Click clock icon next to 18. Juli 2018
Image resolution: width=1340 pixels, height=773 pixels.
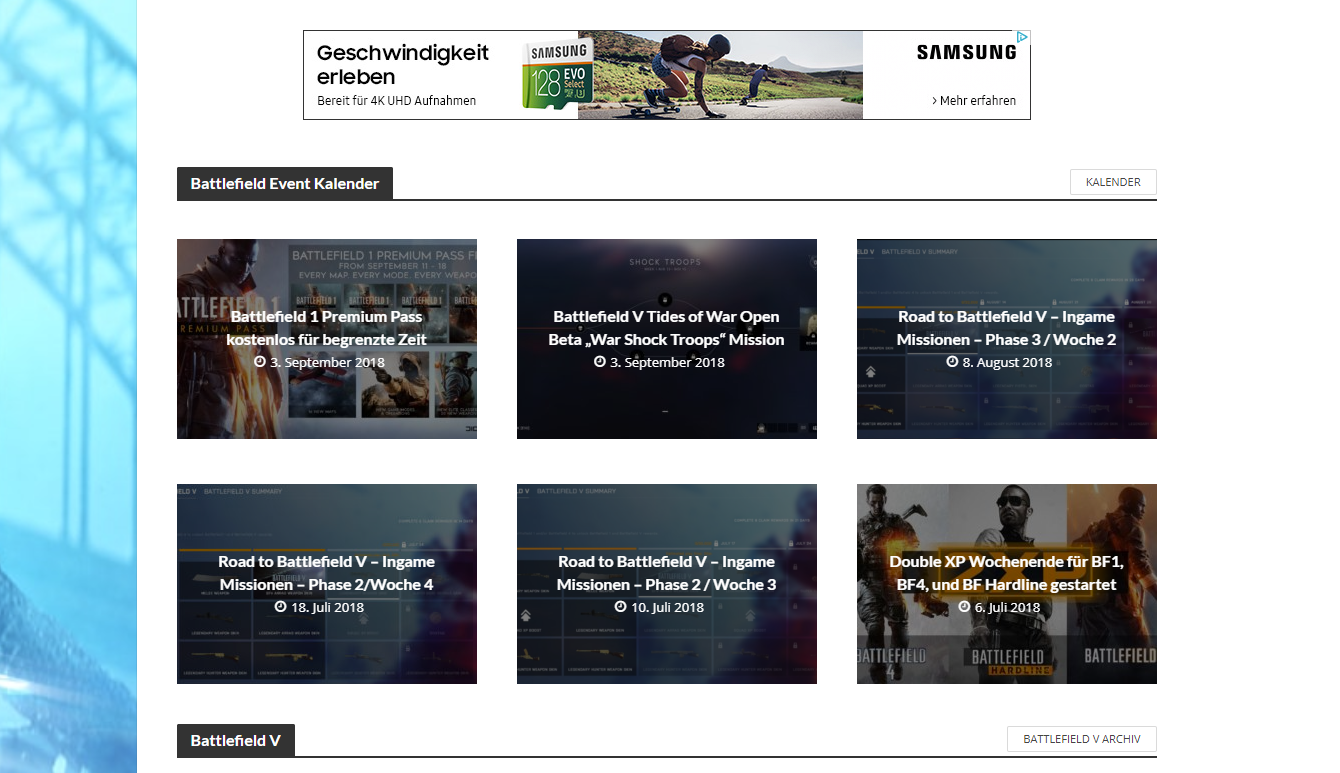tap(280, 607)
